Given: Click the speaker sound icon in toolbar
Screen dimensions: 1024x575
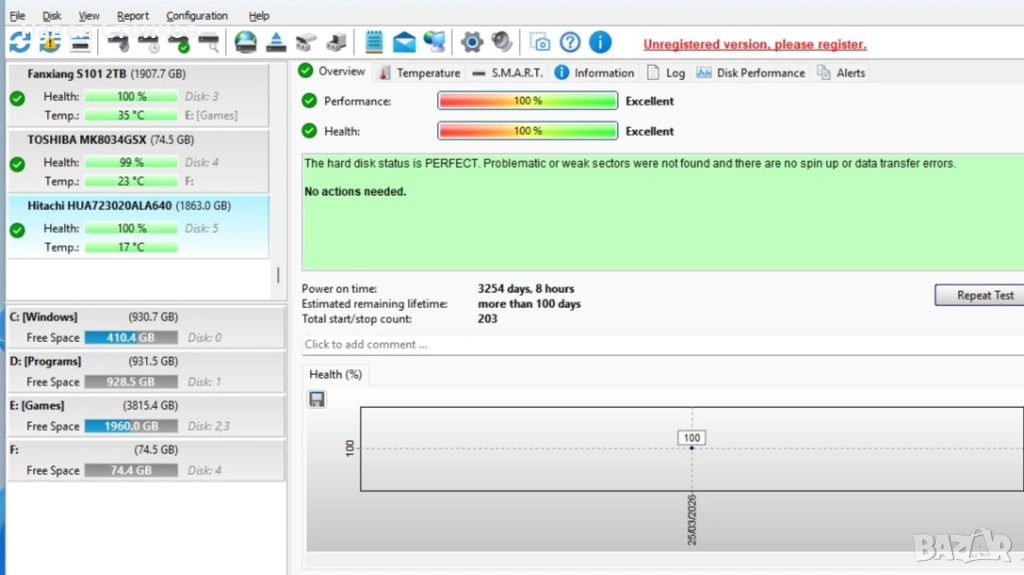Looking at the screenshot, I should coord(502,42).
